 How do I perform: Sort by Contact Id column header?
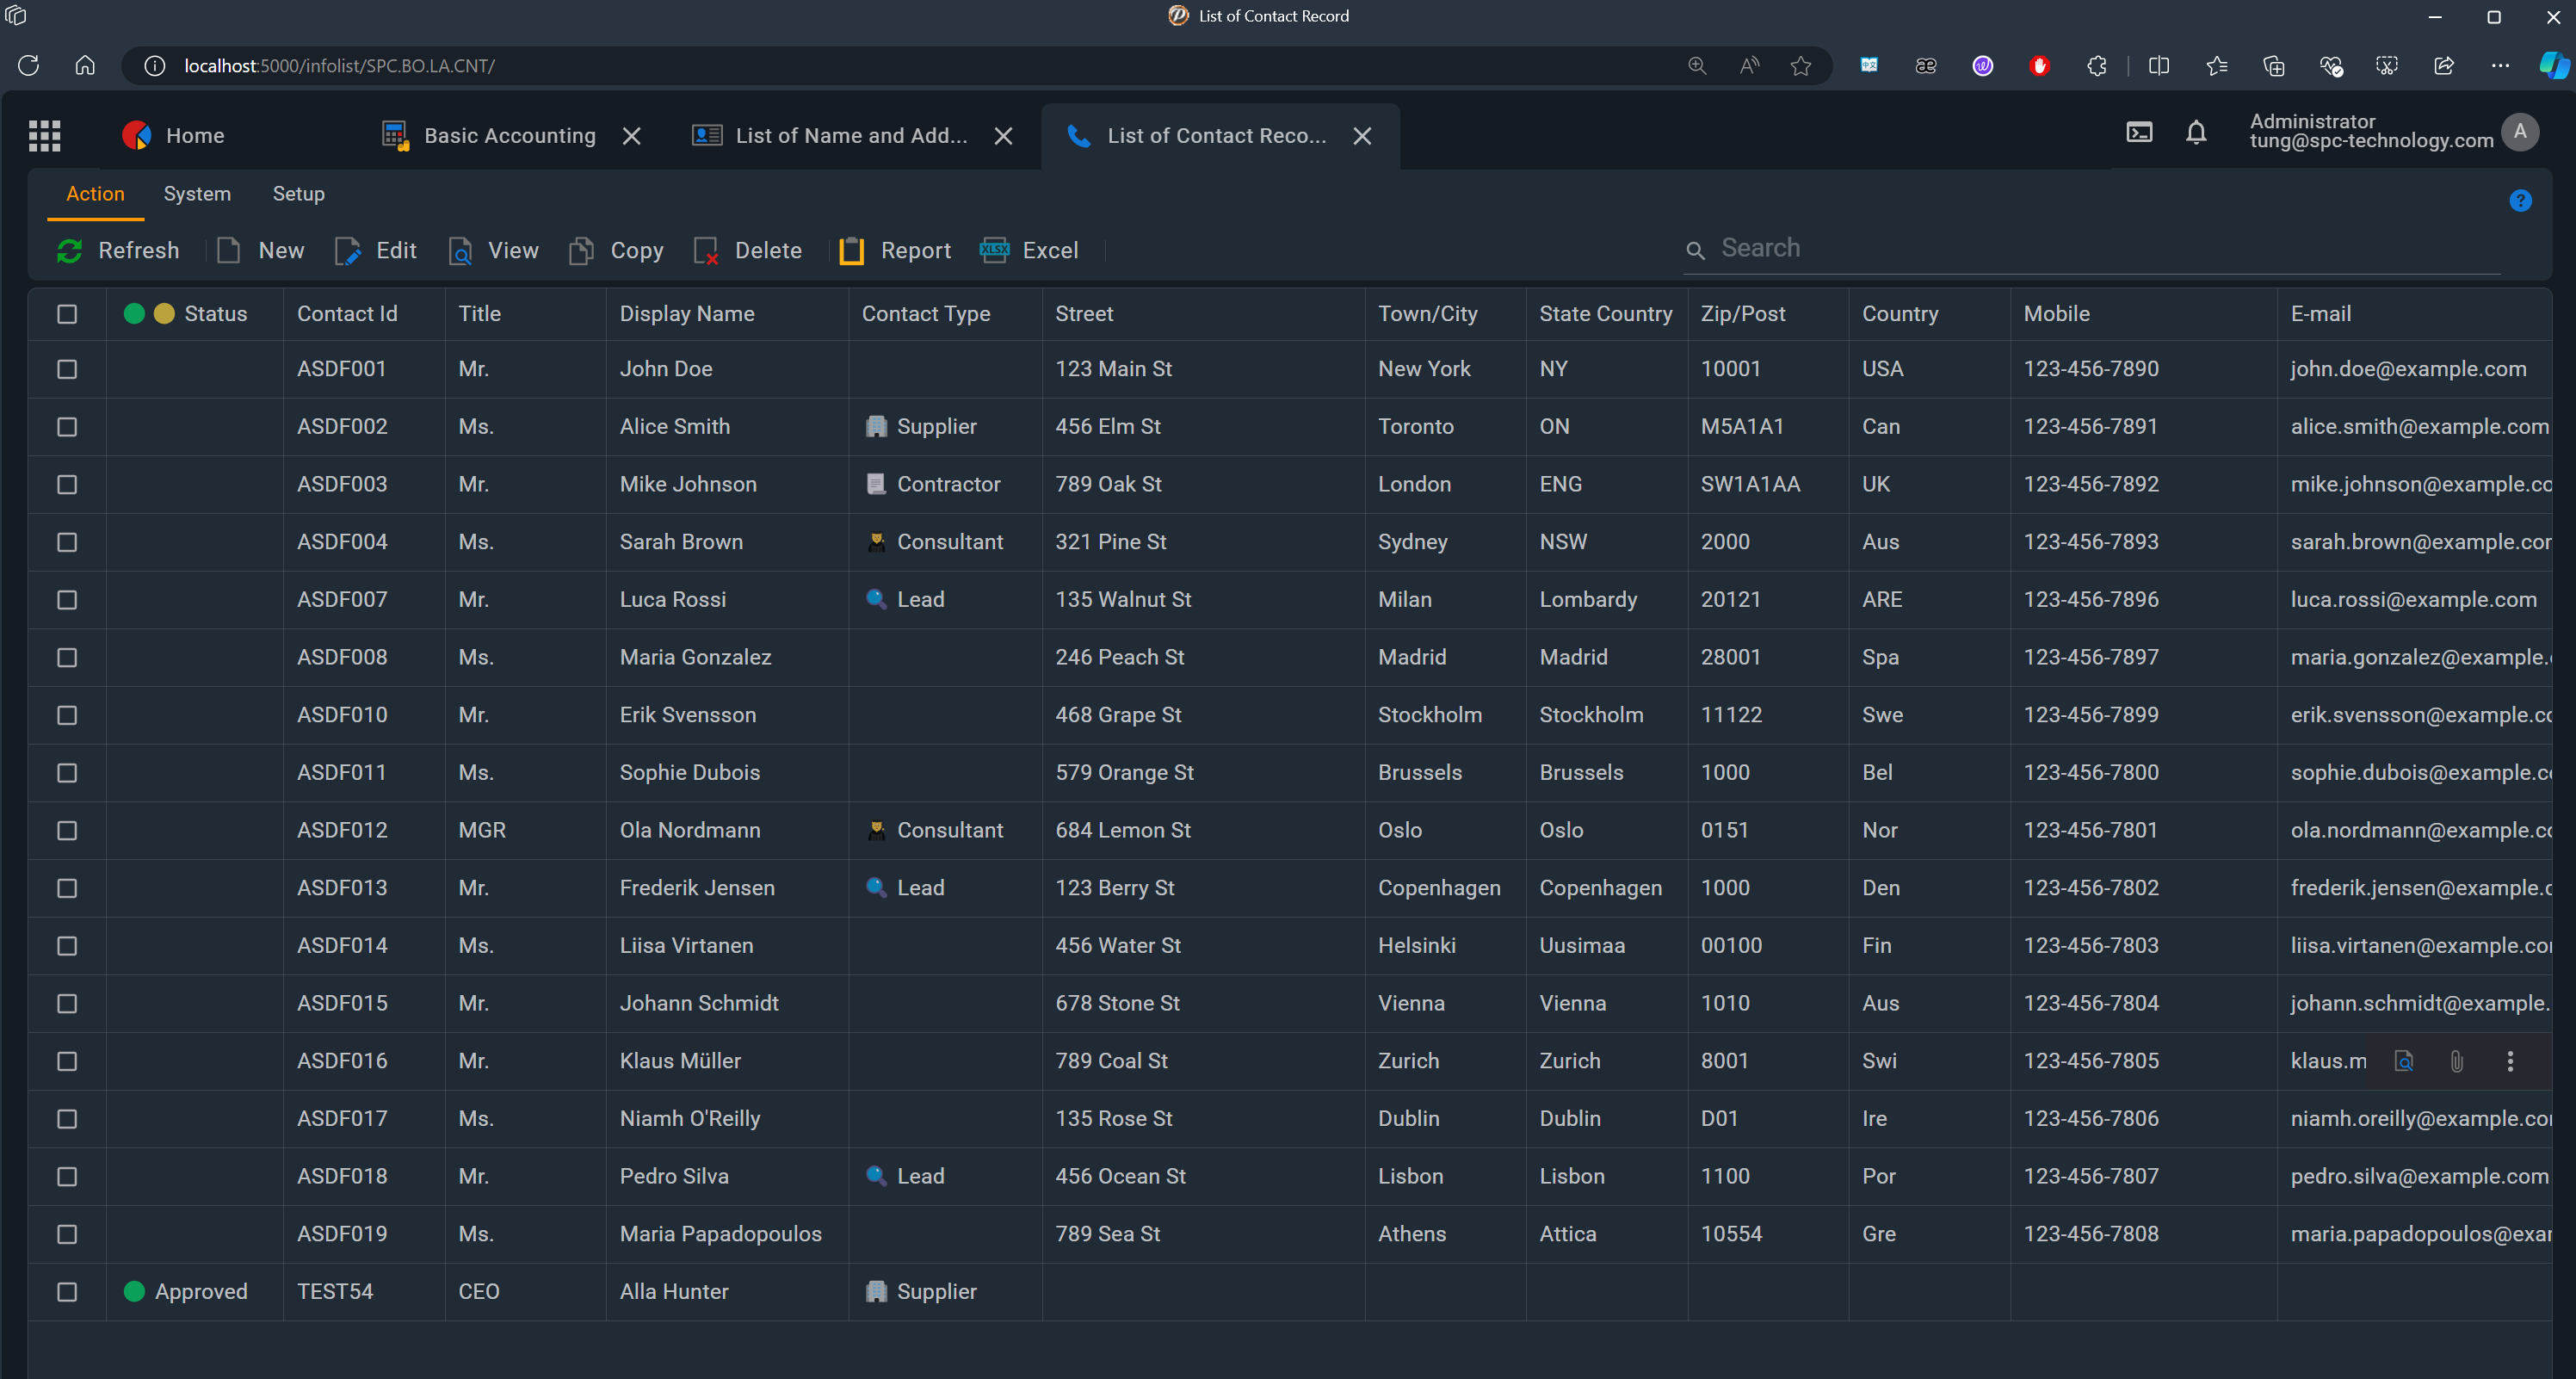[x=347, y=314]
